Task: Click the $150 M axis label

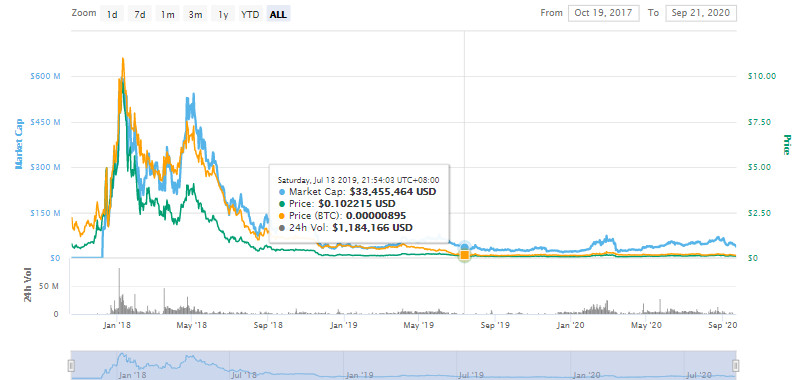Action: [45, 213]
